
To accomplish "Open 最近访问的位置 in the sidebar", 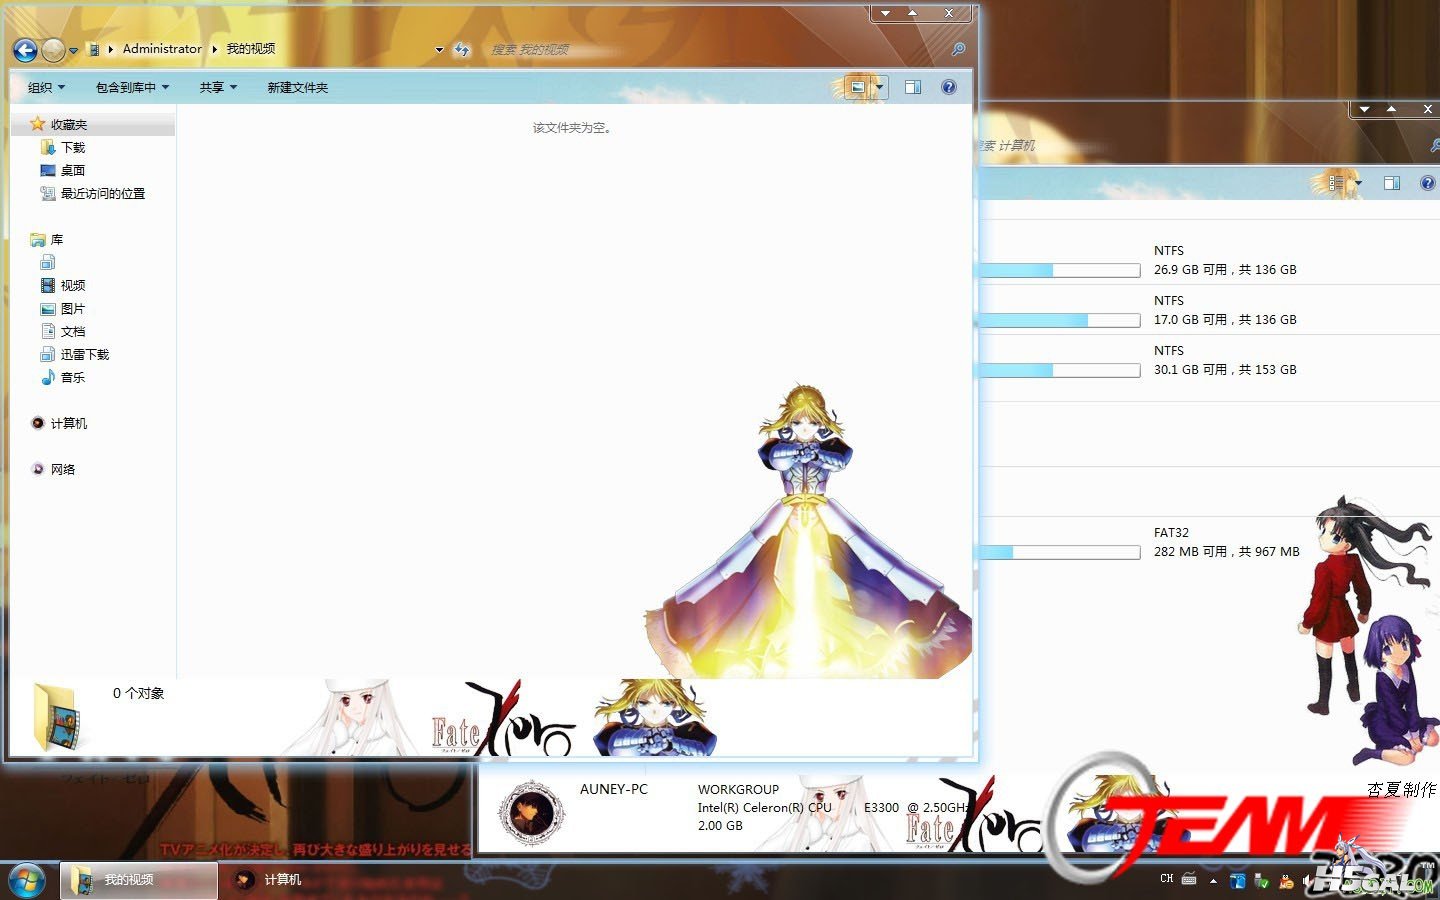I will click(102, 194).
